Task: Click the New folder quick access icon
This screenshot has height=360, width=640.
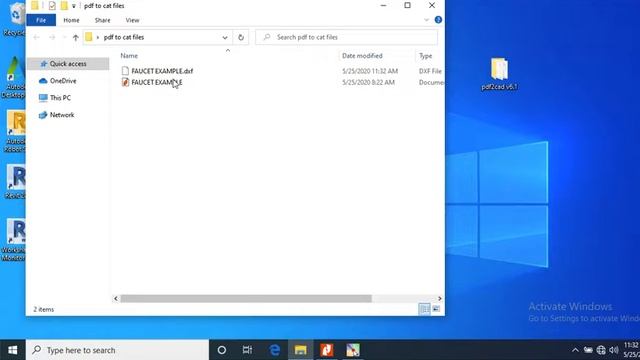Action: click(64, 6)
